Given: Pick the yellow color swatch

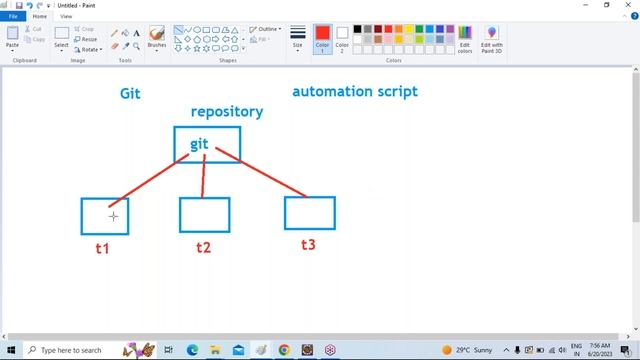Looking at the screenshot, I should tap(409, 29).
